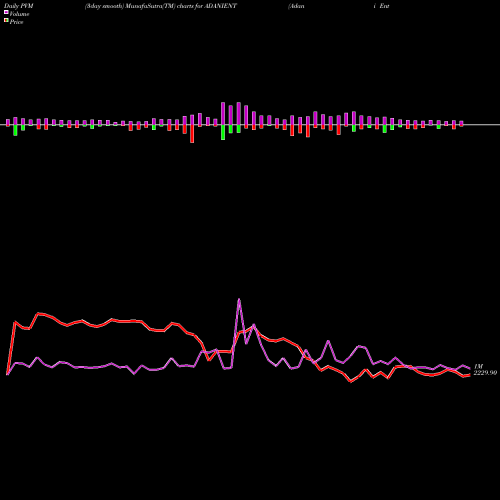Click the longest red bar below the baseline
The image size is (500, 500).
[x=192, y=134]
